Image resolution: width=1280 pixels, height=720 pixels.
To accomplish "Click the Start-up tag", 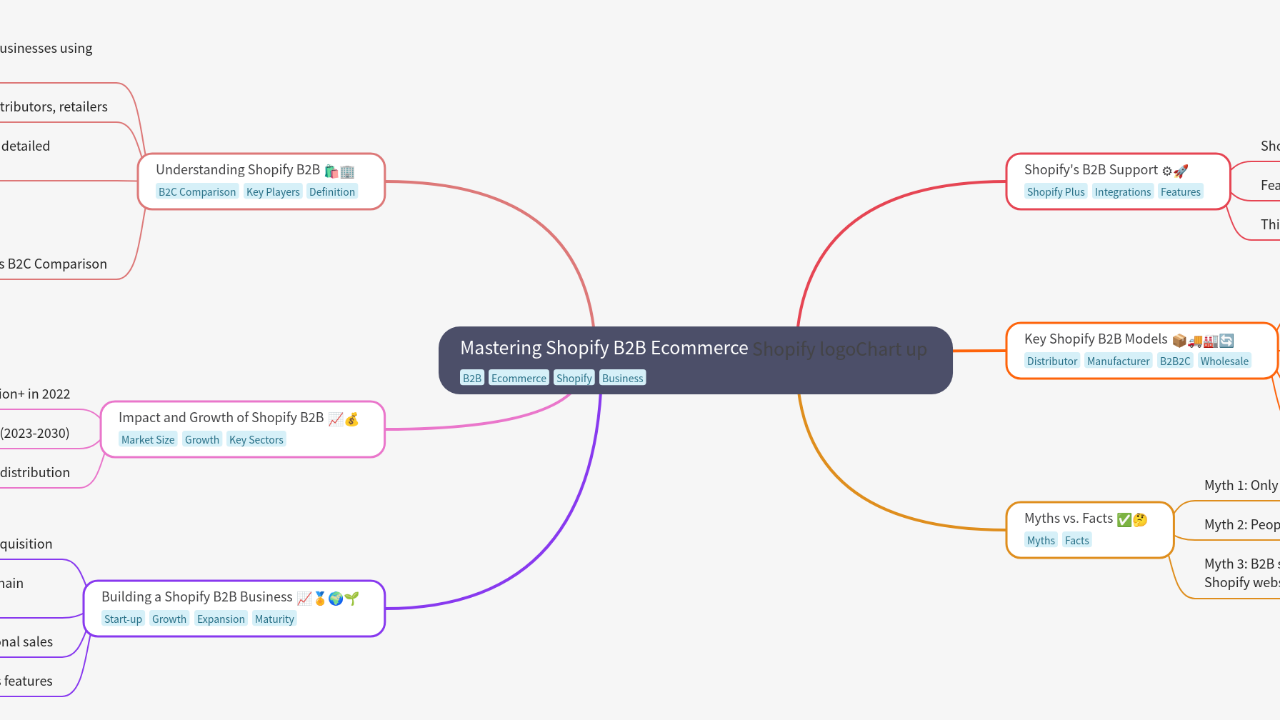I will coord(123,619).
